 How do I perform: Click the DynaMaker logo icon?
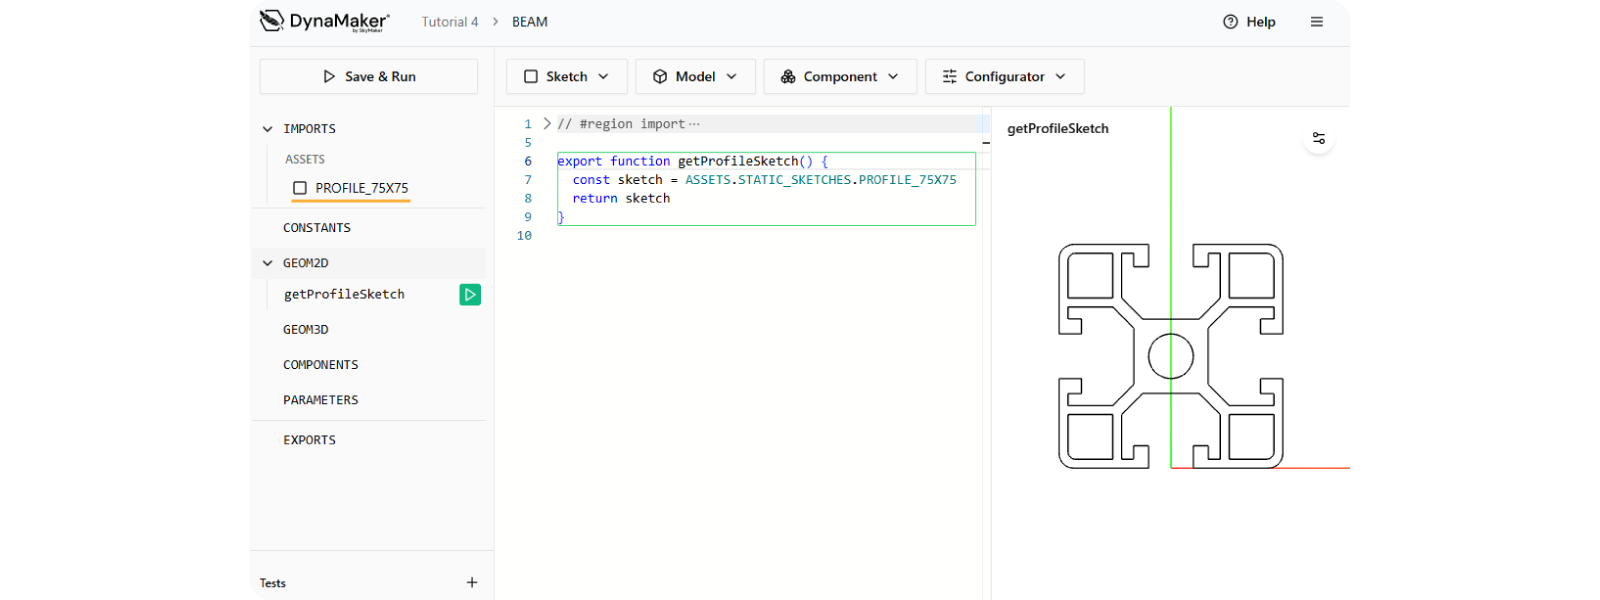pyautogui.click(x=272, y=21)
